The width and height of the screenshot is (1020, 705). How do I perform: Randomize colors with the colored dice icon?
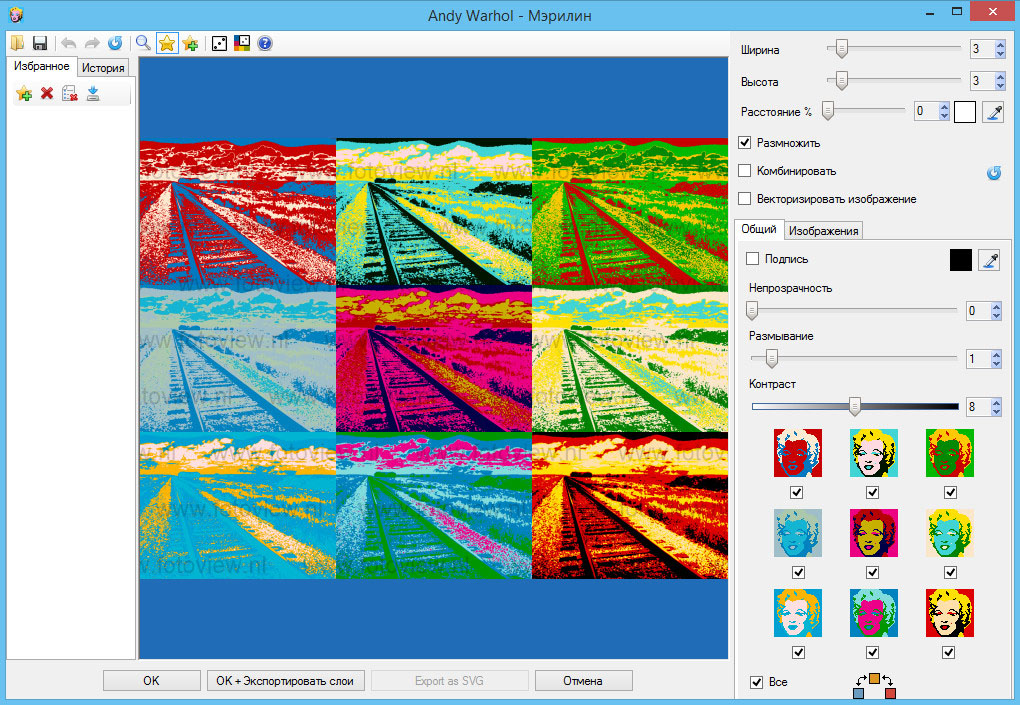tap(242, 44)
